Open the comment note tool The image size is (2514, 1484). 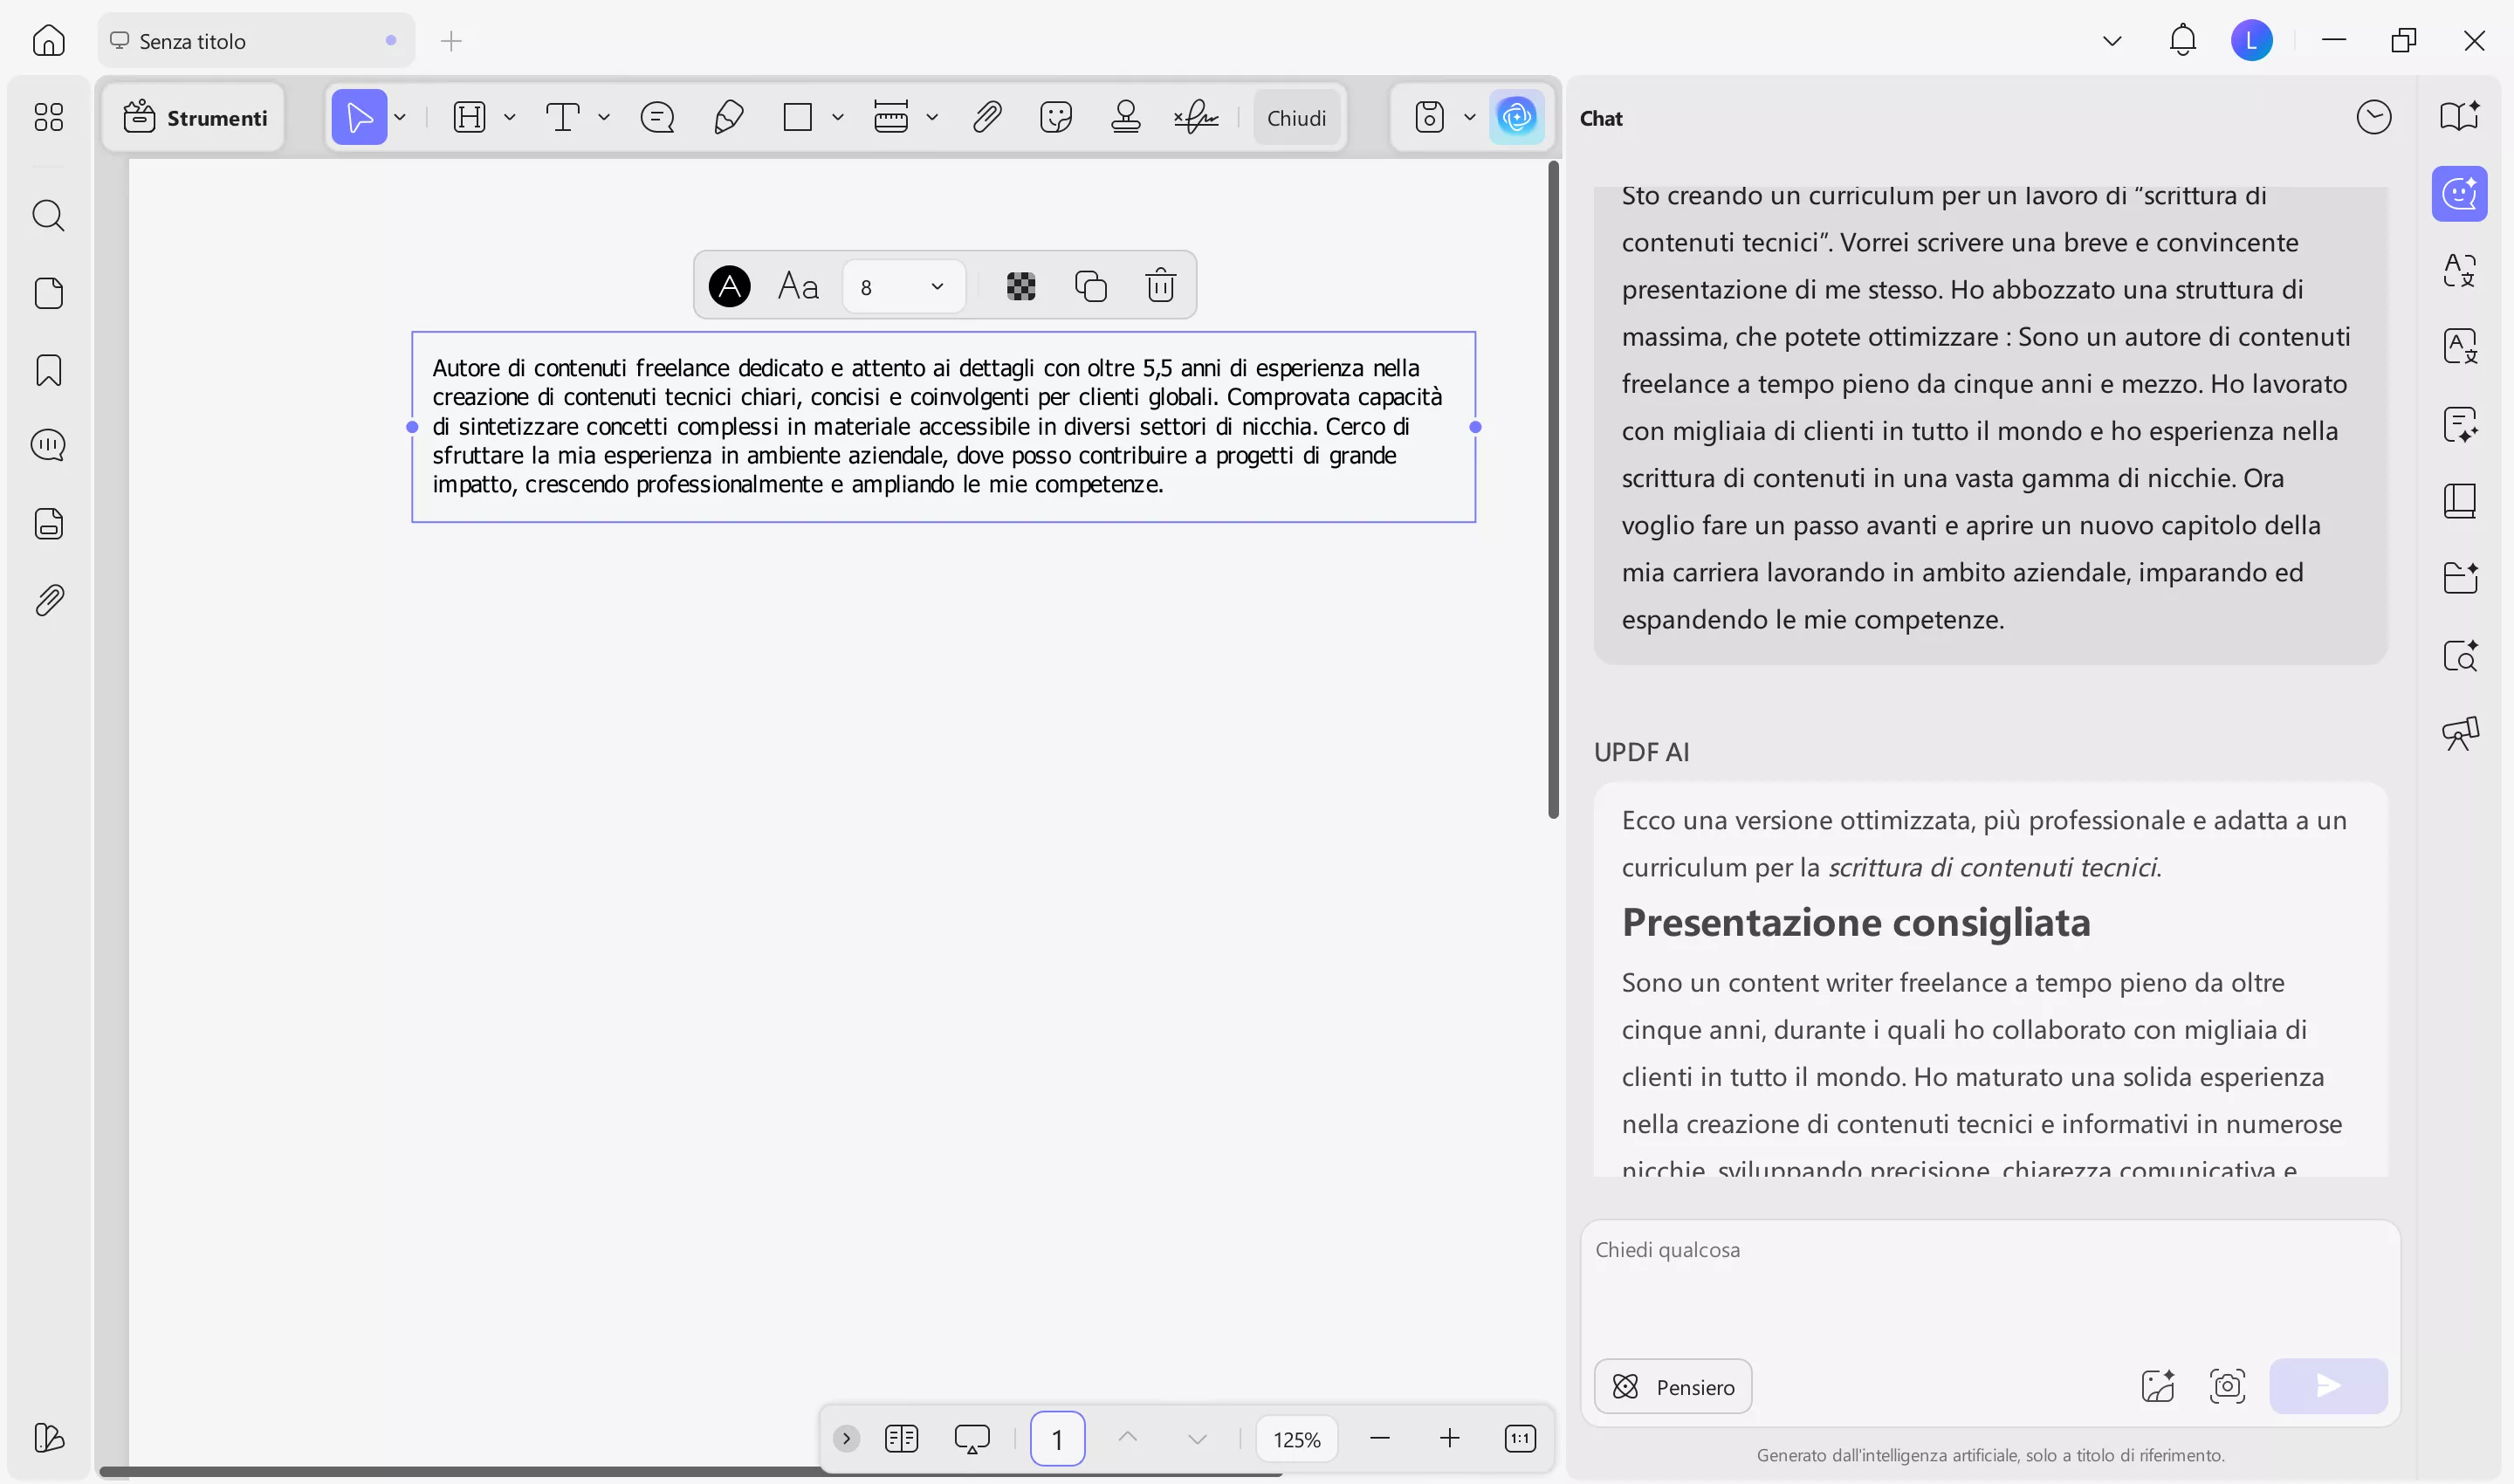point(657,117)
